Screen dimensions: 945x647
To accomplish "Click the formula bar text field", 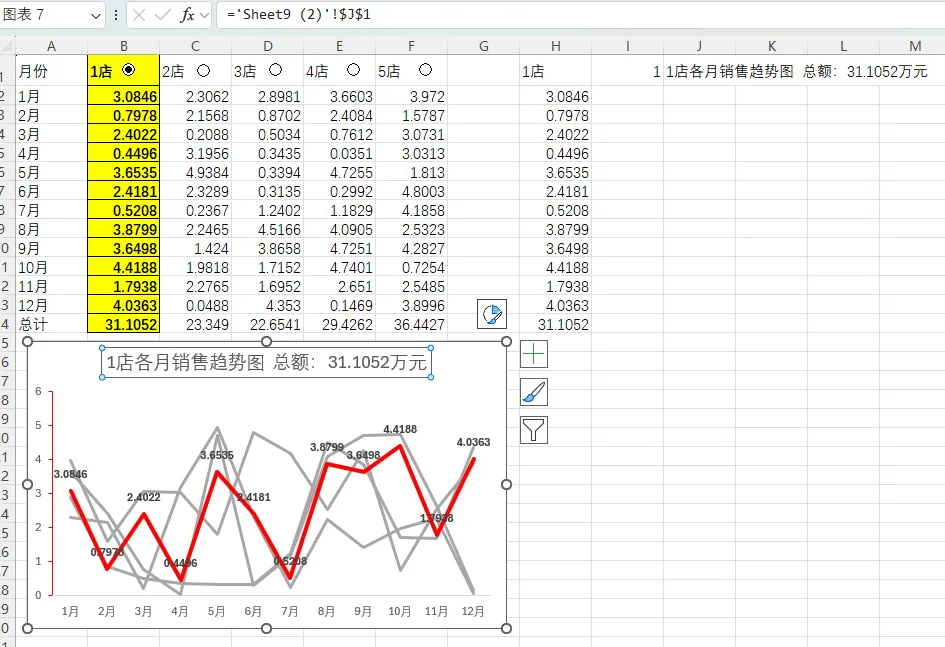I will click(580, 14).
